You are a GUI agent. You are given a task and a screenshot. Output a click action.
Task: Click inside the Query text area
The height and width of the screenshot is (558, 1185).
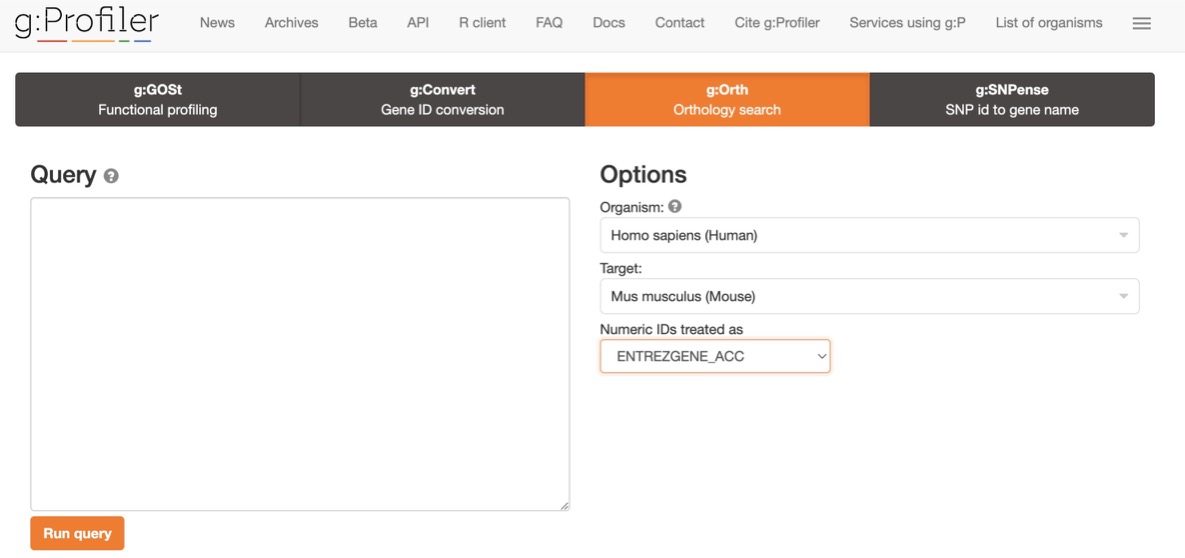coord(300,354)
